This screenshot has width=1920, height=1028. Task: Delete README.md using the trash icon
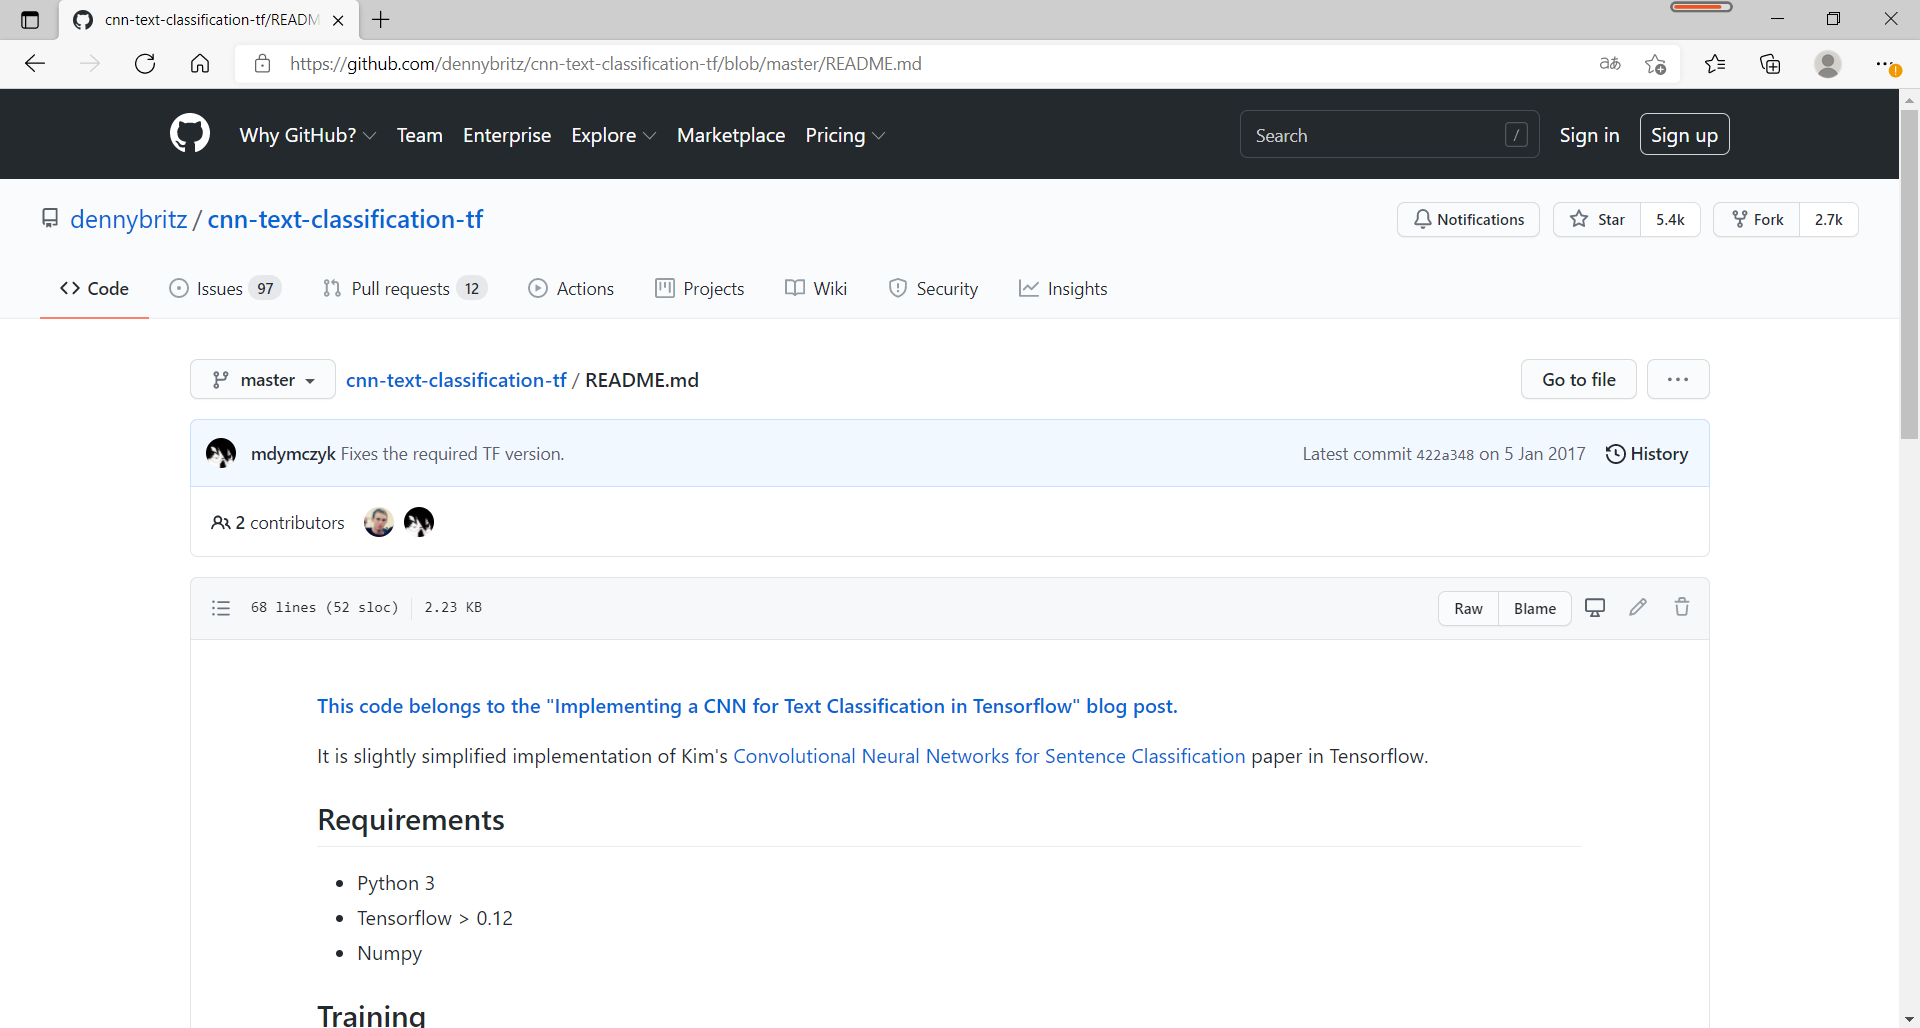(1682, 607)
